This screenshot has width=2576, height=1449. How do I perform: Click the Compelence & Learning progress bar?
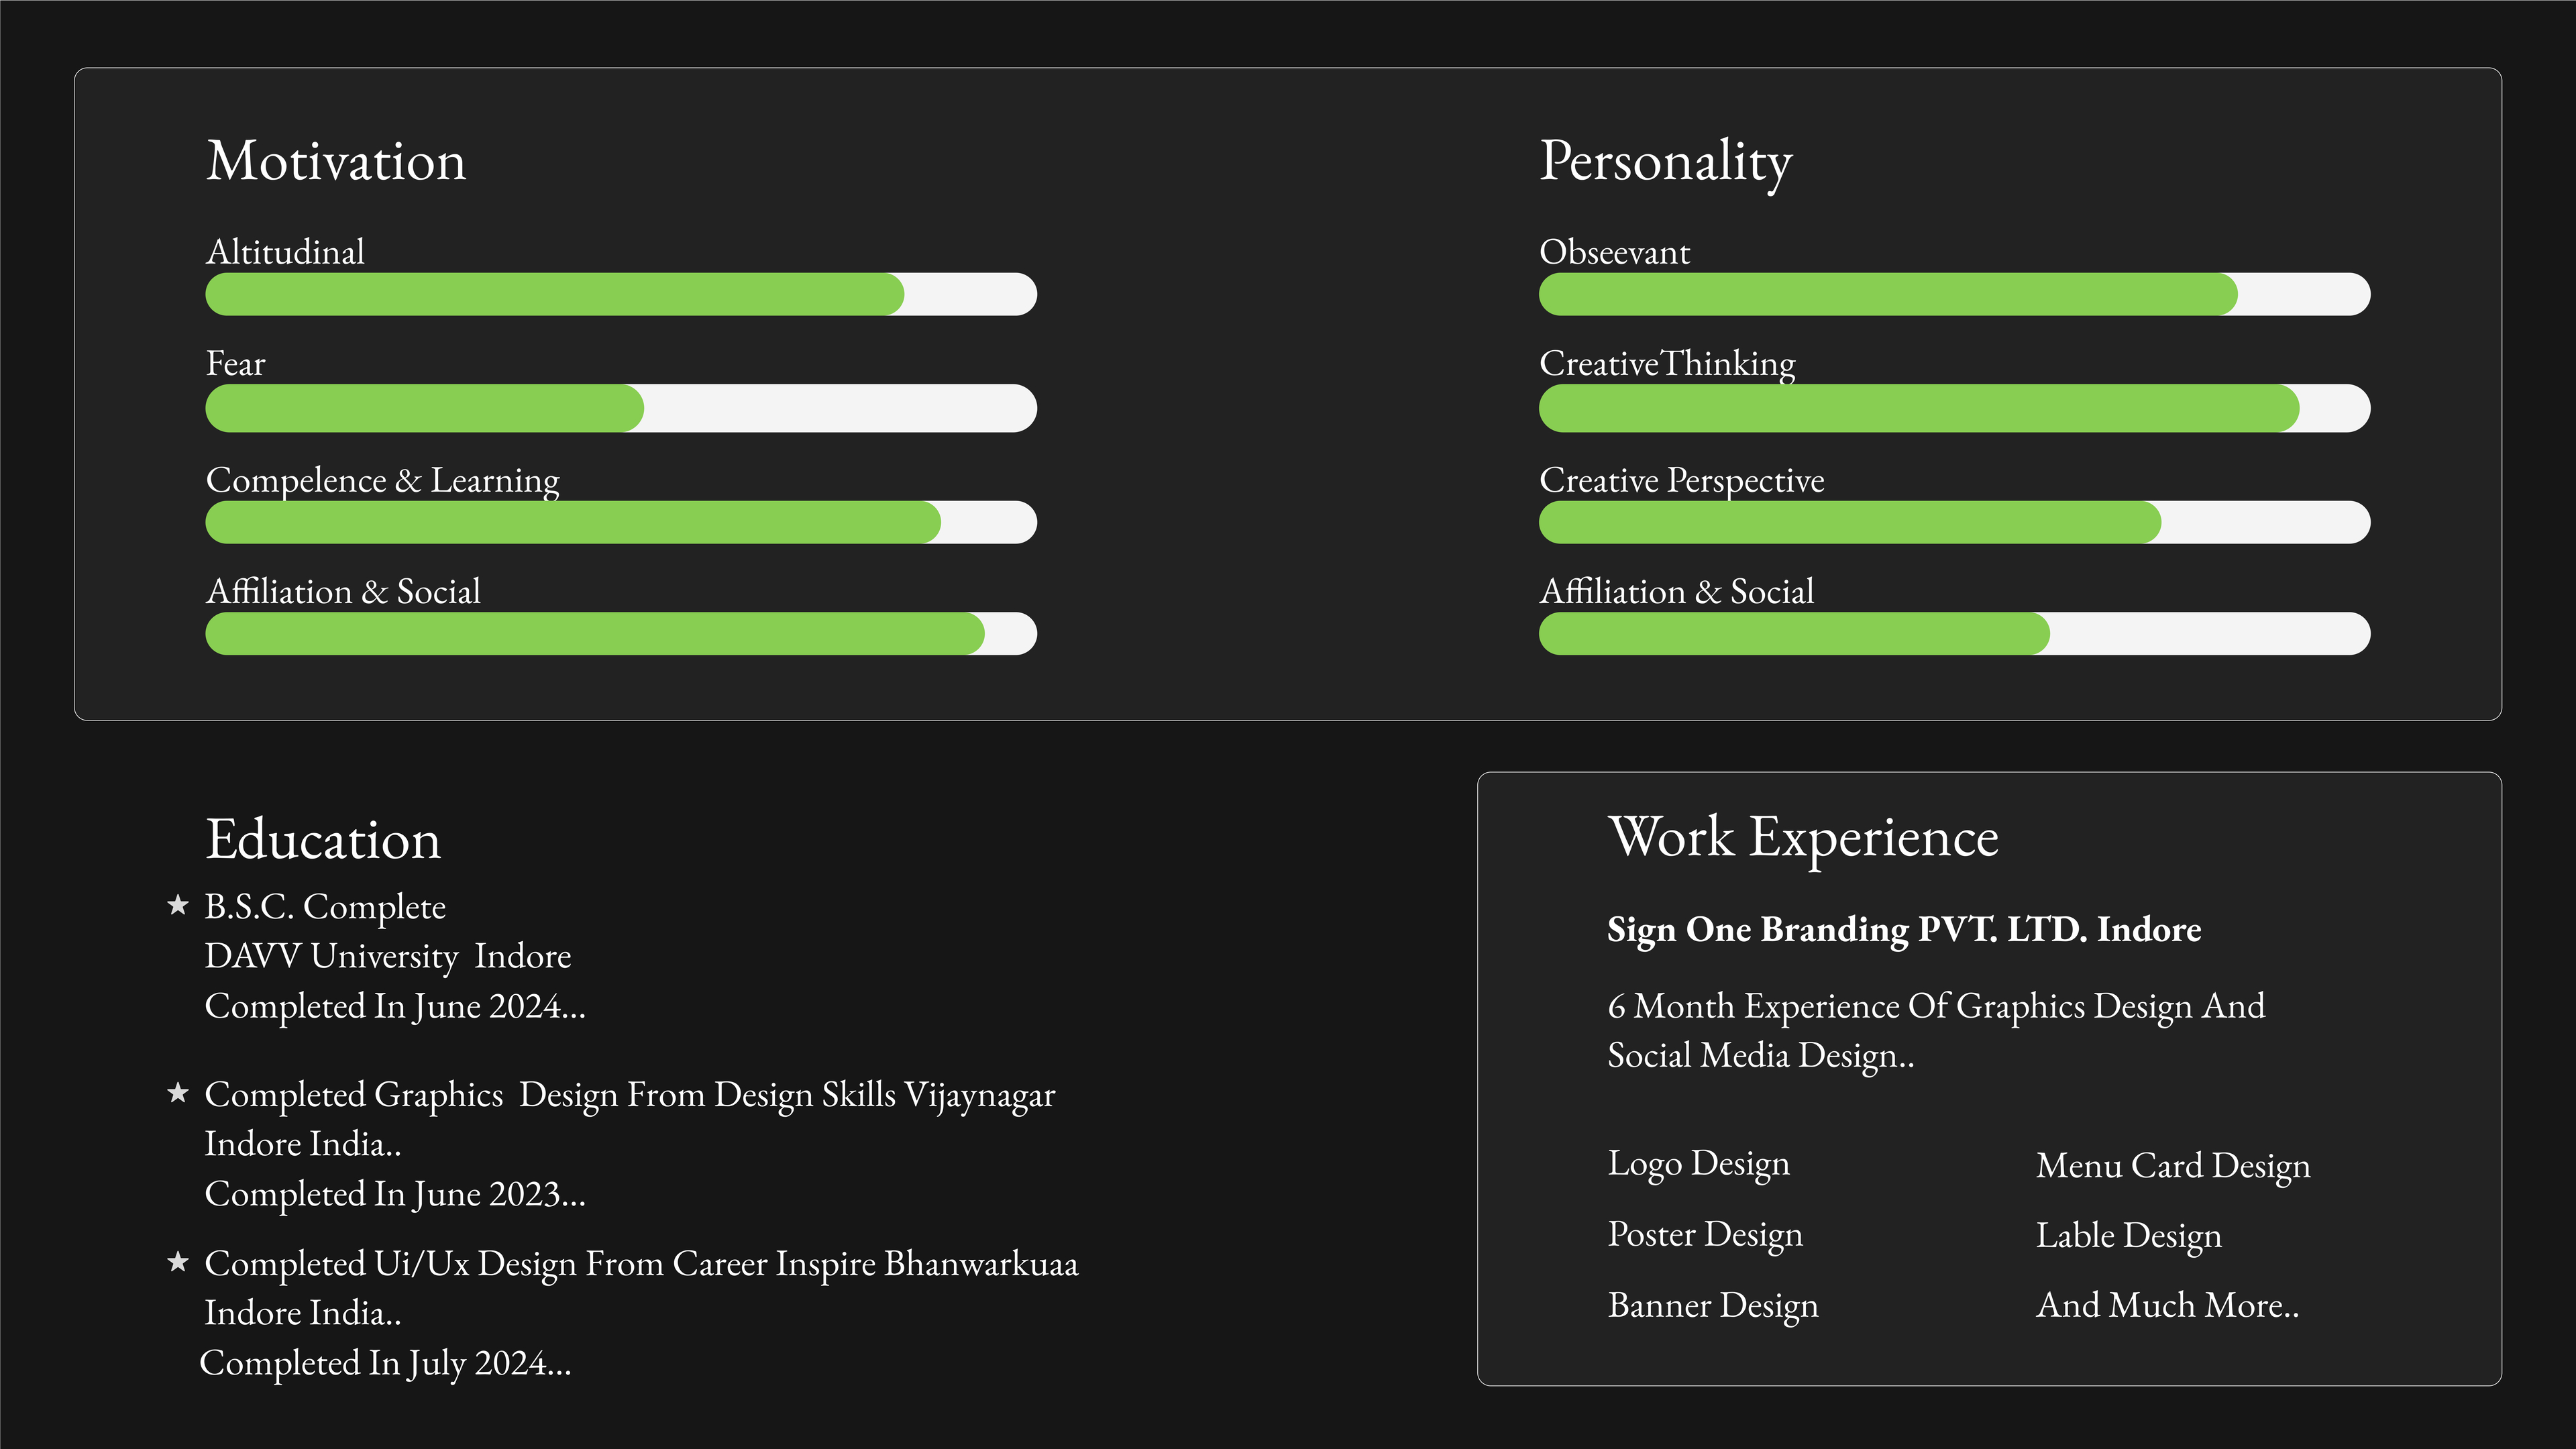tap(620, 522)
